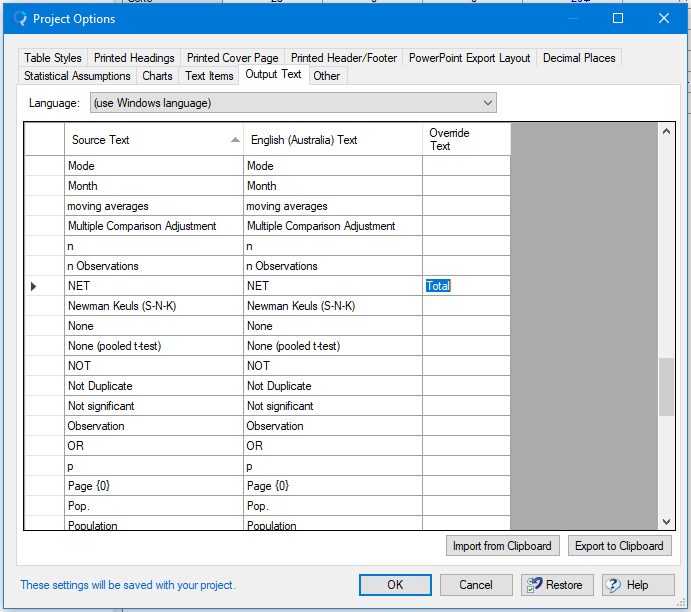Cancel the Project Options dialog

point(476,585)
